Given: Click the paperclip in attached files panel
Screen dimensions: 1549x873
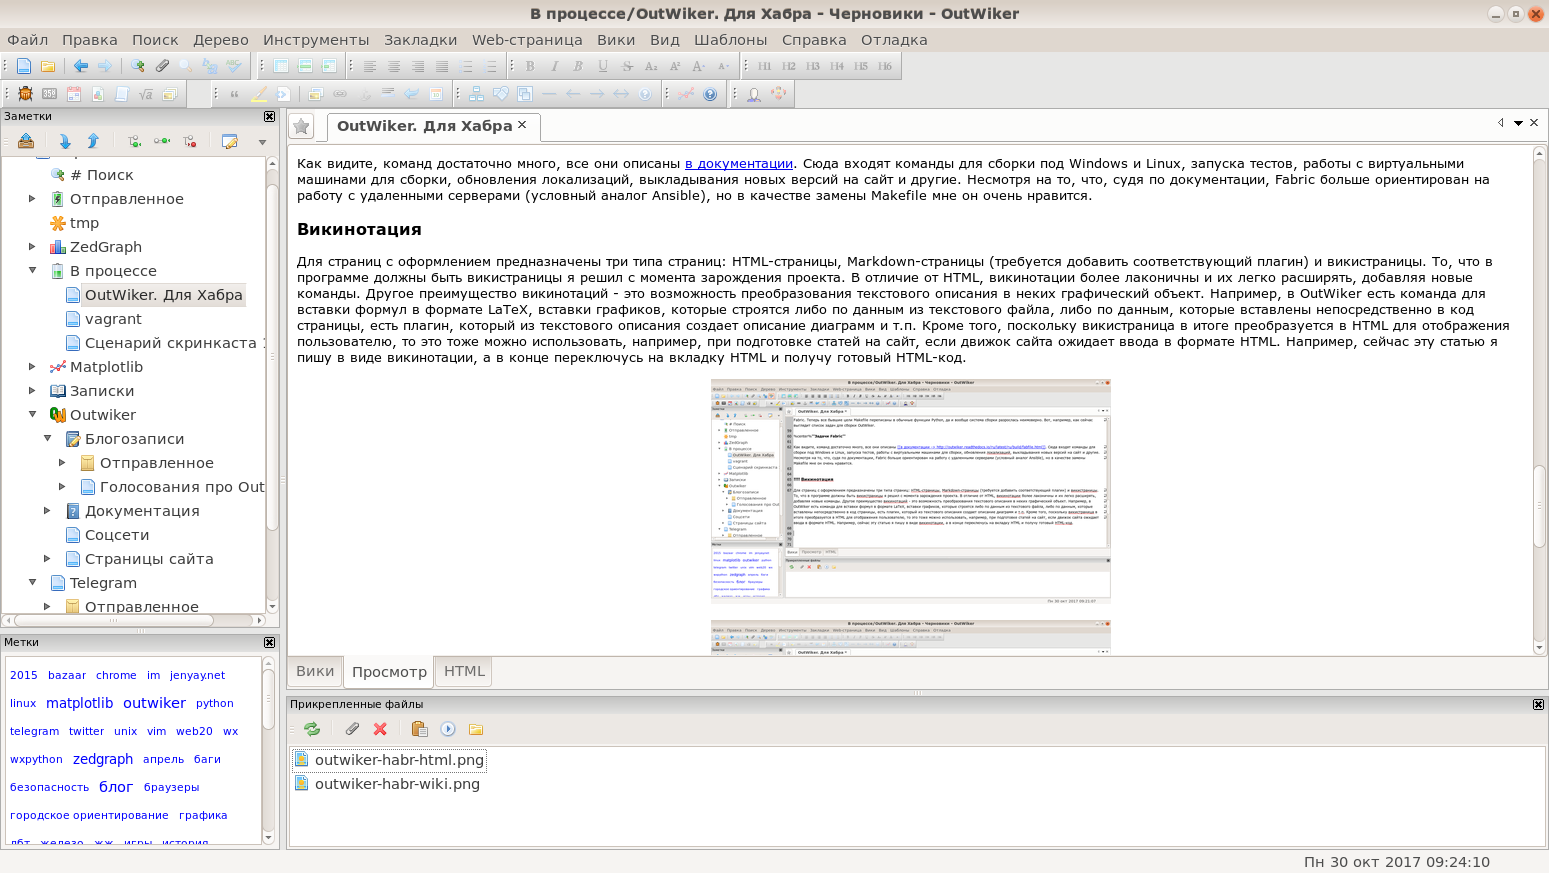Looking at the screenshot, I should (352, 729).
